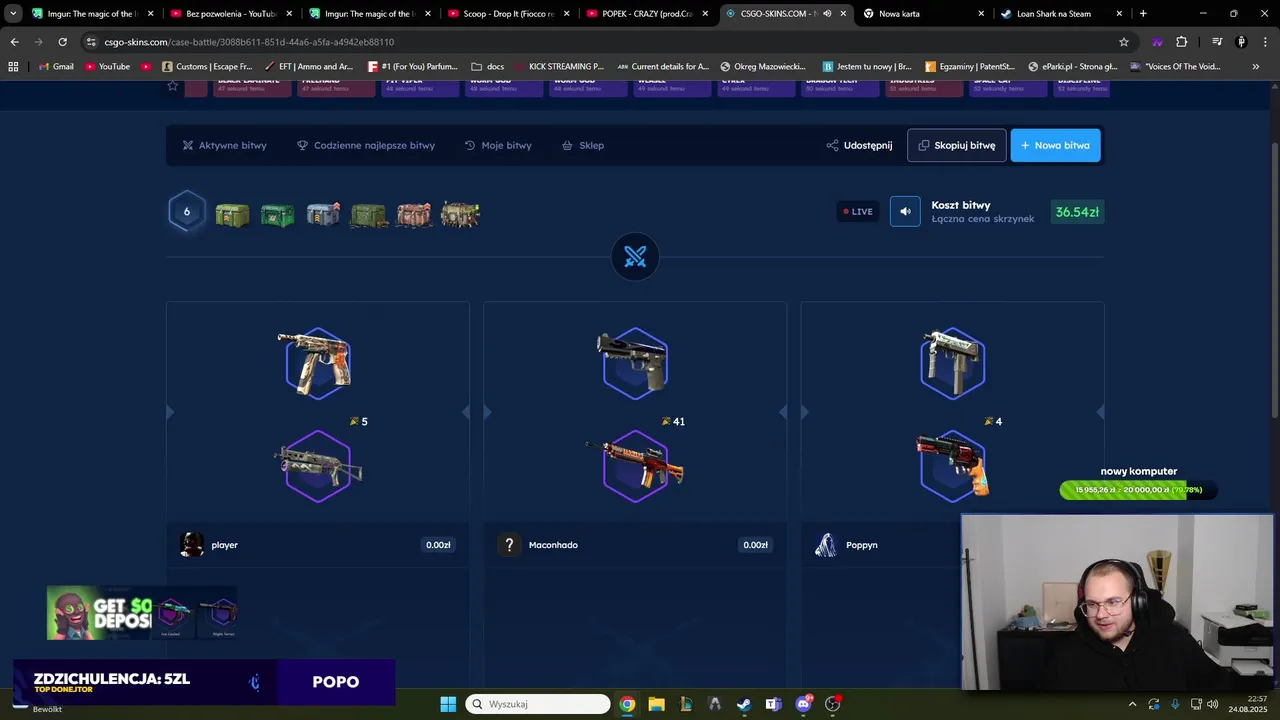Open the sixth camo case icon

(x=460, y=214)
